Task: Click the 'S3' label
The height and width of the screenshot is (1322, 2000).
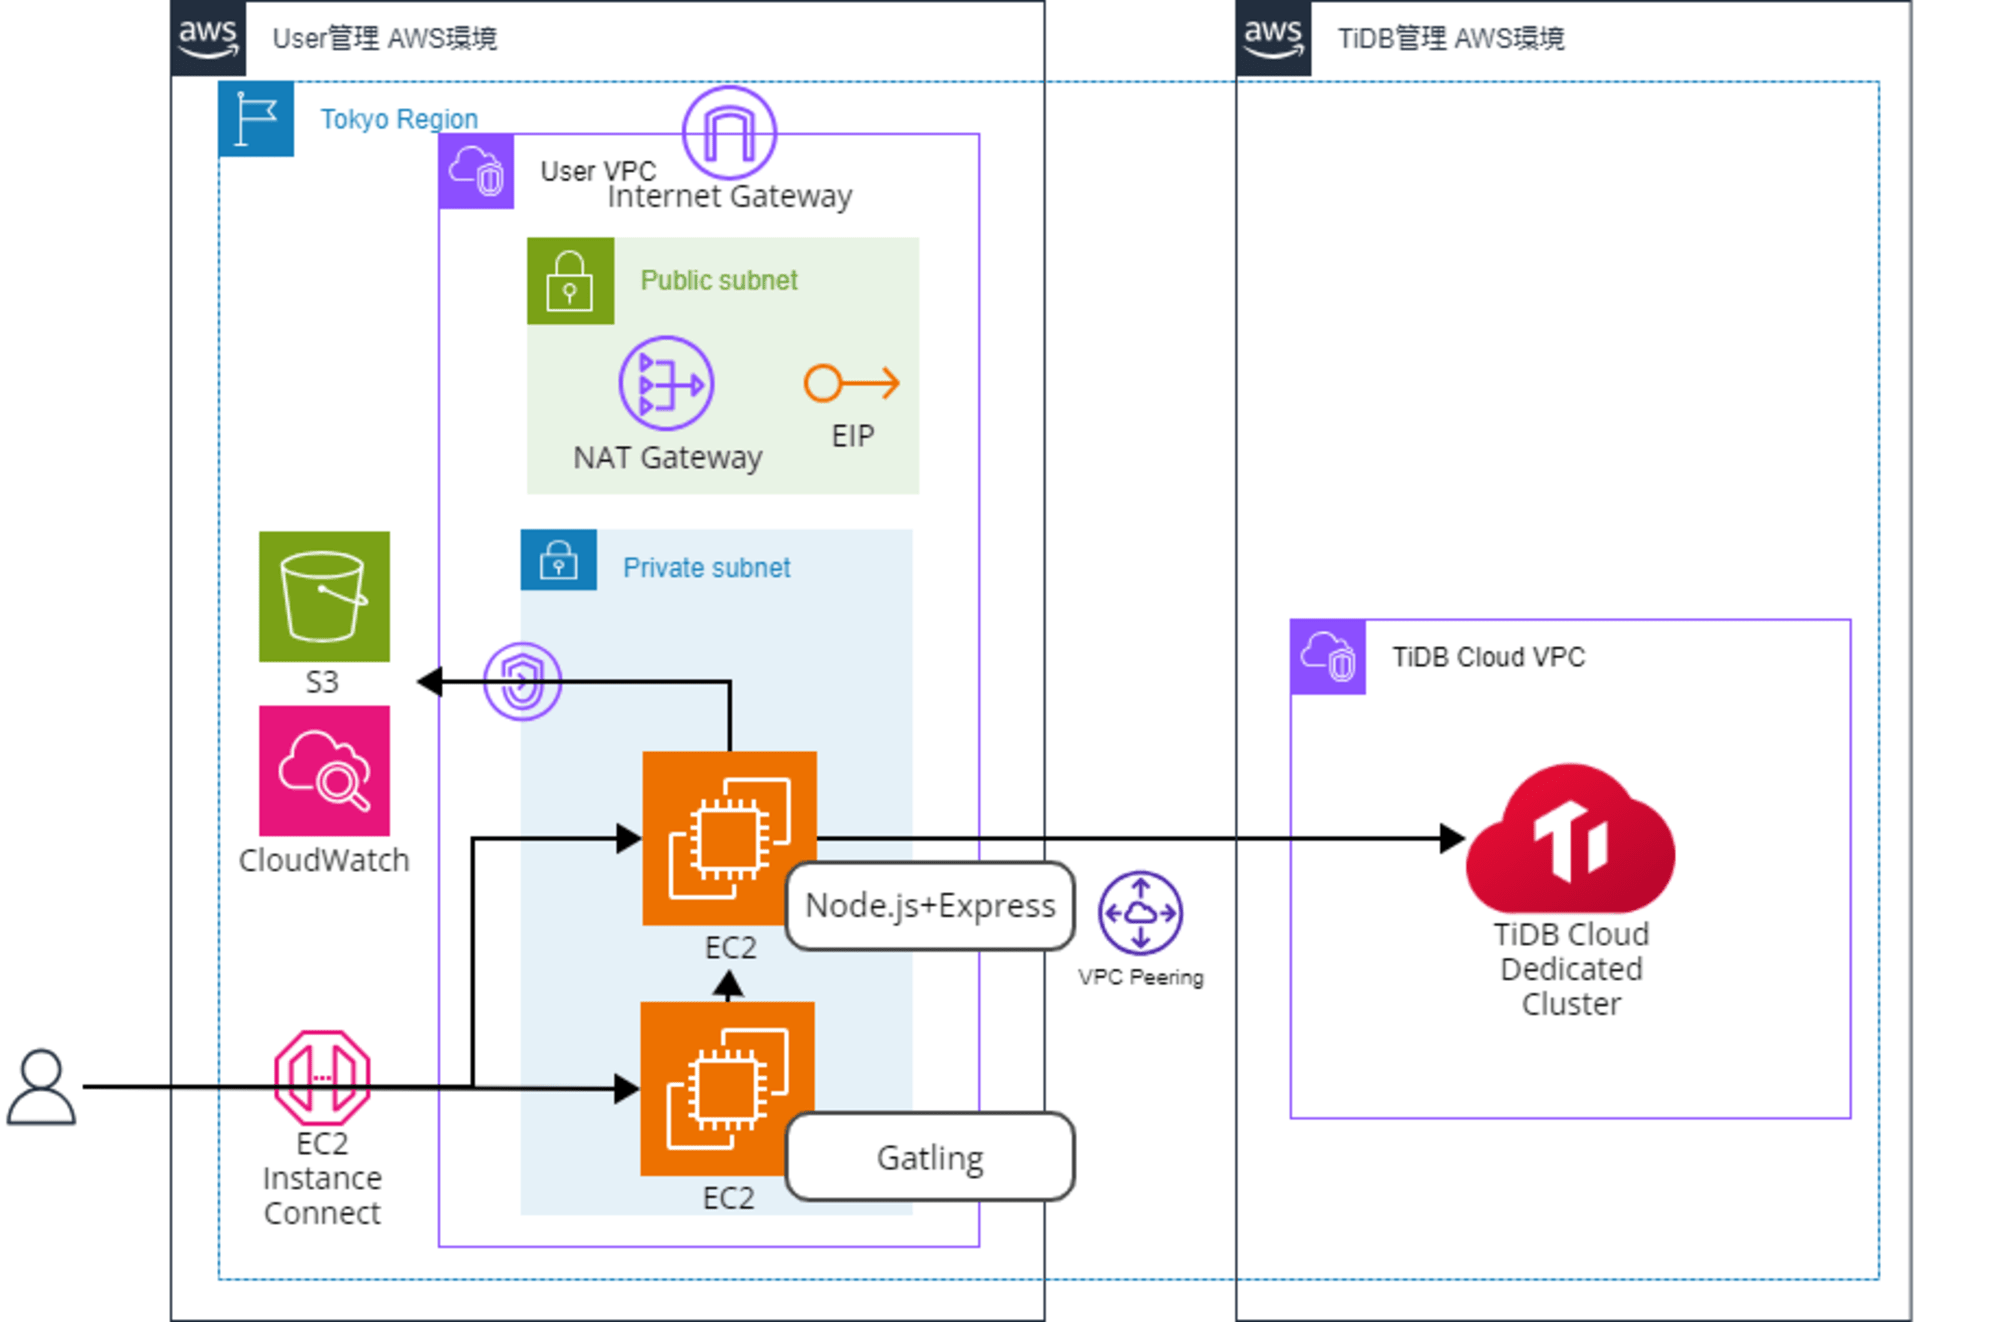Action: [322, 682]
